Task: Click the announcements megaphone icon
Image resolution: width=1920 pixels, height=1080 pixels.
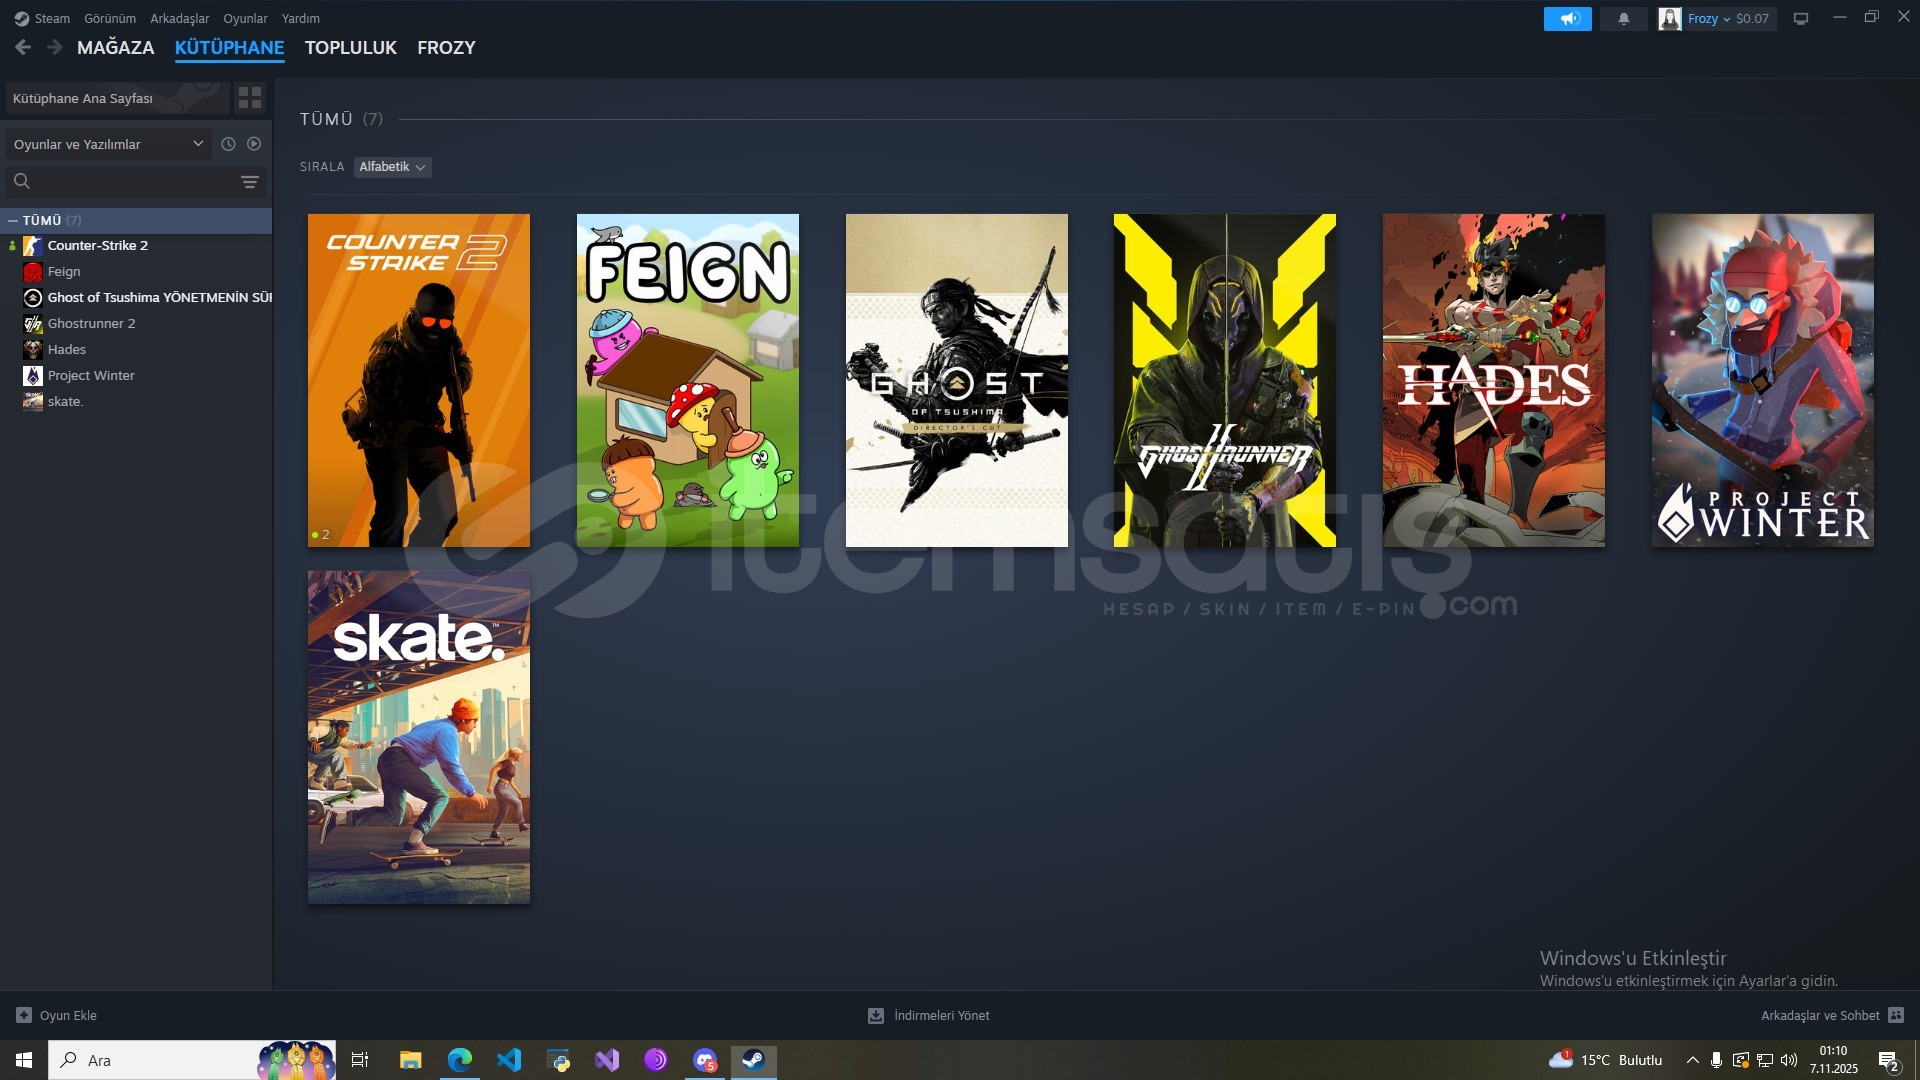Action: tap(1567, 19)
